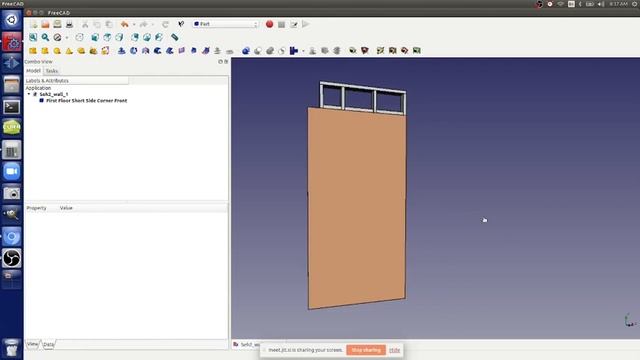640x360 pixels.
Task: Set the view to Top
Action: point(107,38)
